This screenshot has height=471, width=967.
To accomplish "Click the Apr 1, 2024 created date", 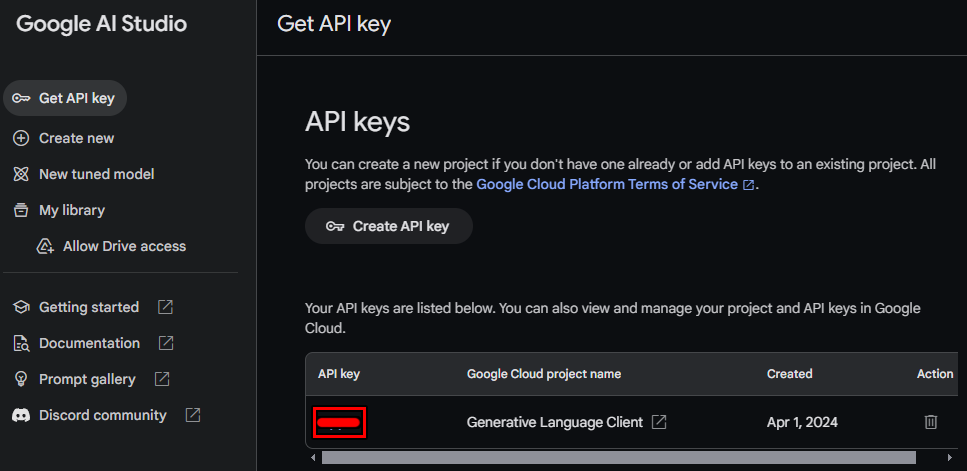I will (x=802, y=422).
